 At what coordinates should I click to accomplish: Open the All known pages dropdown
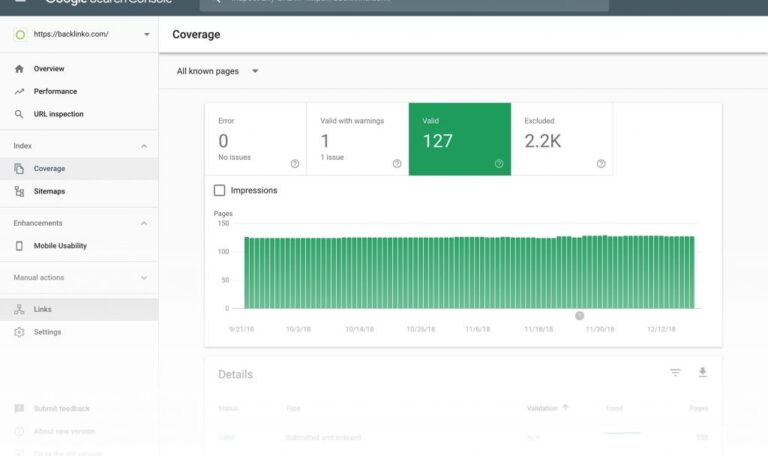[x=217, y=71]
